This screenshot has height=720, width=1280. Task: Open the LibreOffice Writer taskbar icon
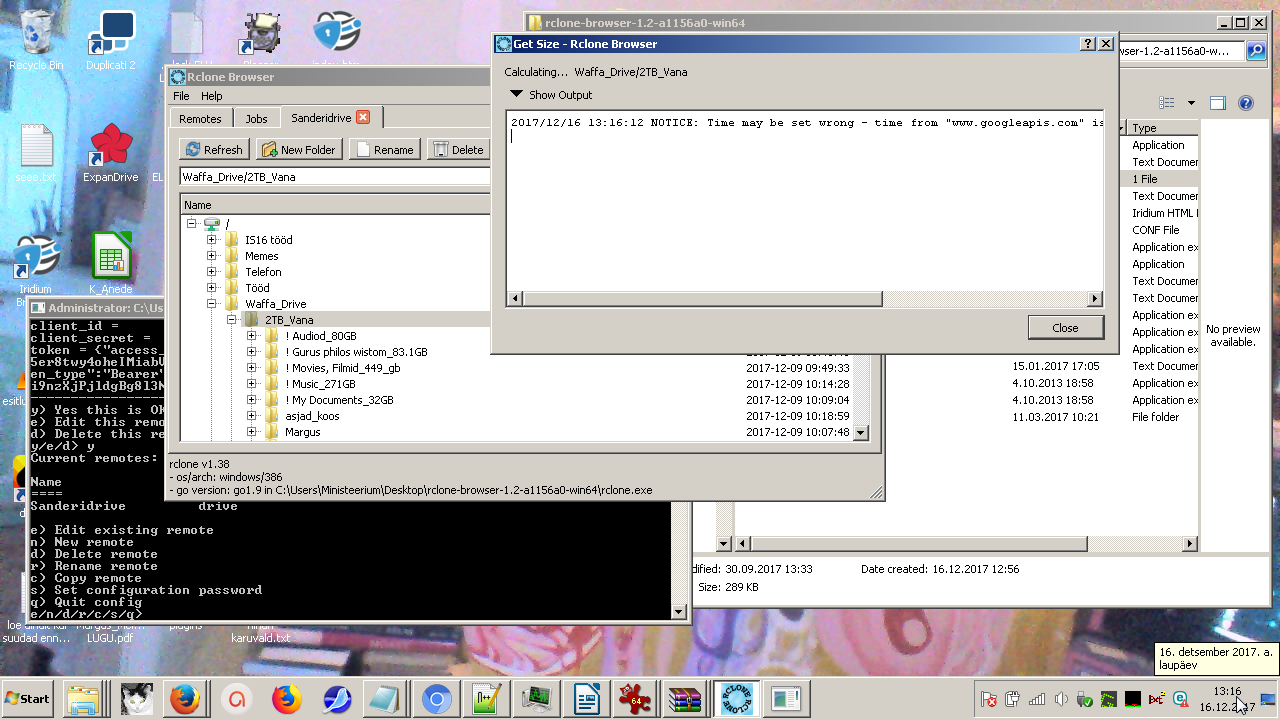(586, 699)
